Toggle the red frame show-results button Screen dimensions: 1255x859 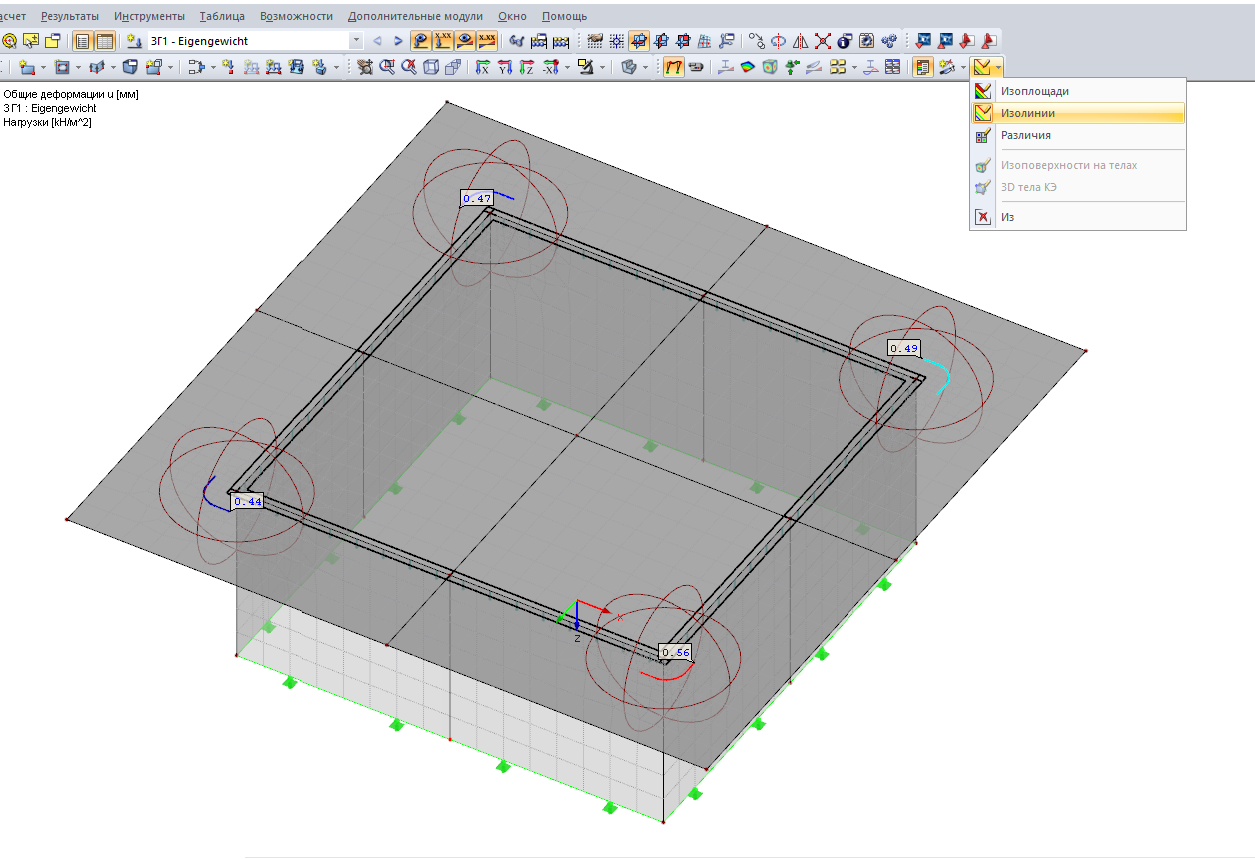(x=674, y=67)
